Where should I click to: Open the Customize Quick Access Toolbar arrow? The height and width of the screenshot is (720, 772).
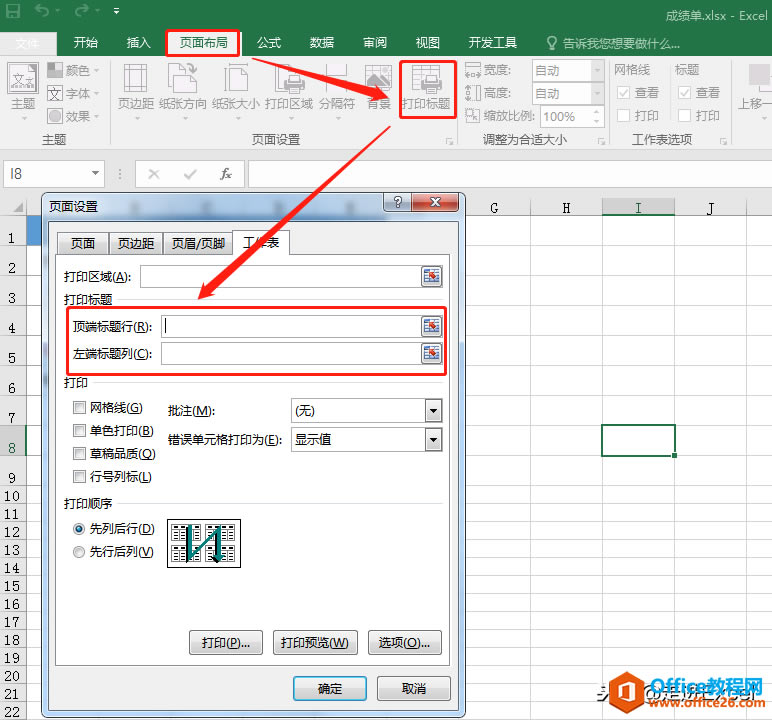point(116,11)
